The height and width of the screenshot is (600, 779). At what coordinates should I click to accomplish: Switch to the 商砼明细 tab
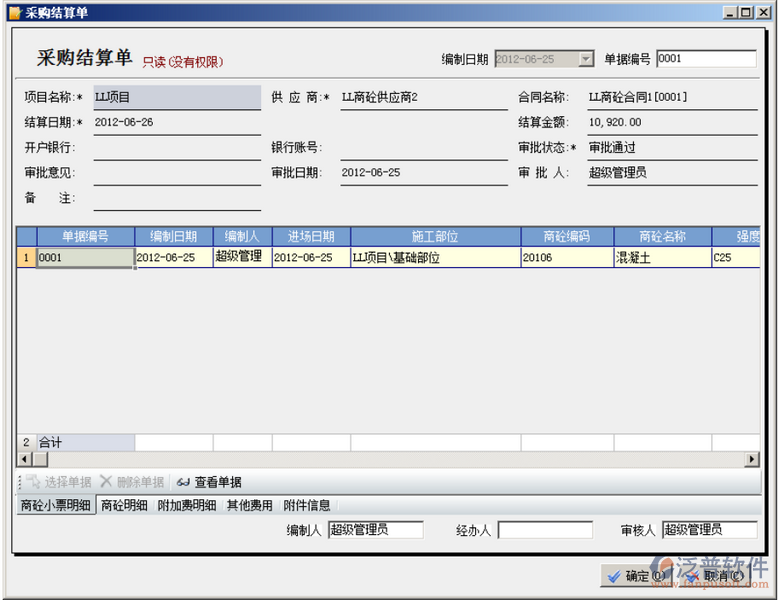[x=124, y=506]
